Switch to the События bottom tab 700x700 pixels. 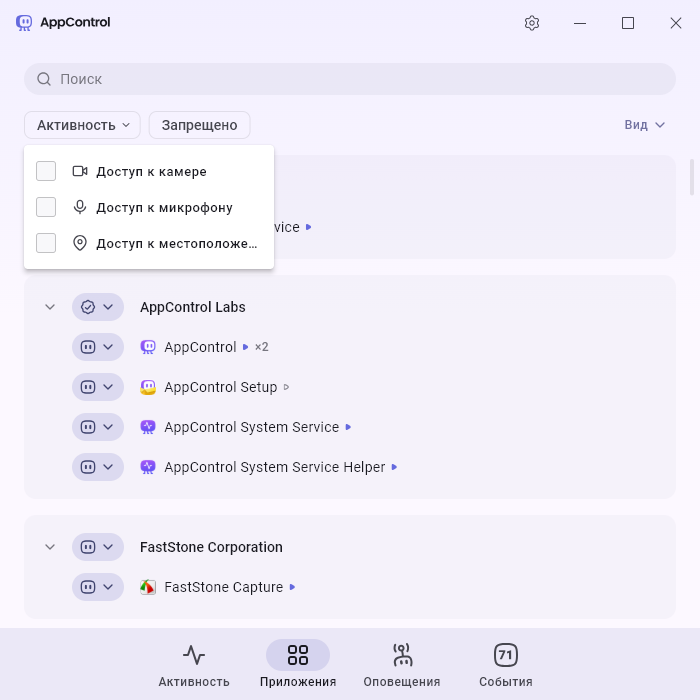coord(506,665)
